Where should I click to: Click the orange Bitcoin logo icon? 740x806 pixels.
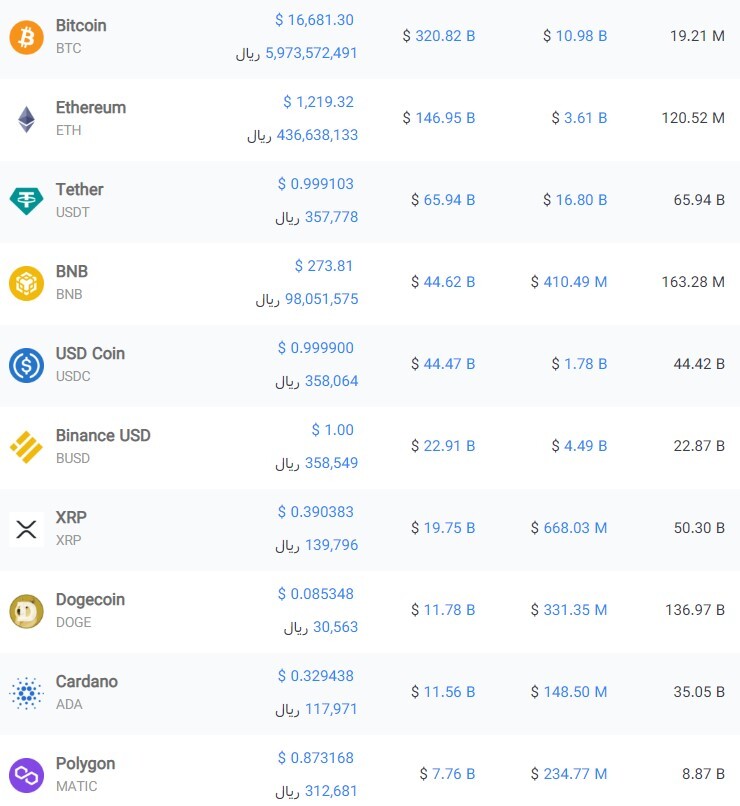[26, 37]
